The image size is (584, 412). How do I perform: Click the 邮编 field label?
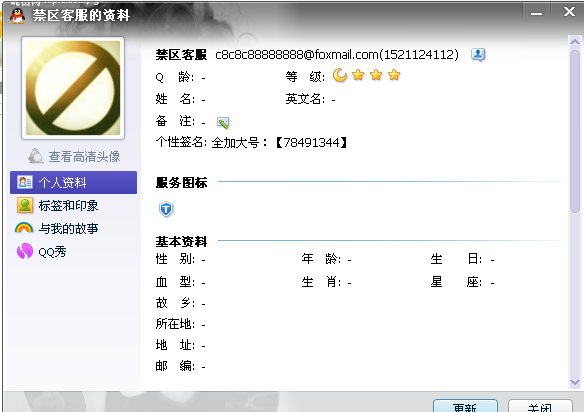coord(175,366)
